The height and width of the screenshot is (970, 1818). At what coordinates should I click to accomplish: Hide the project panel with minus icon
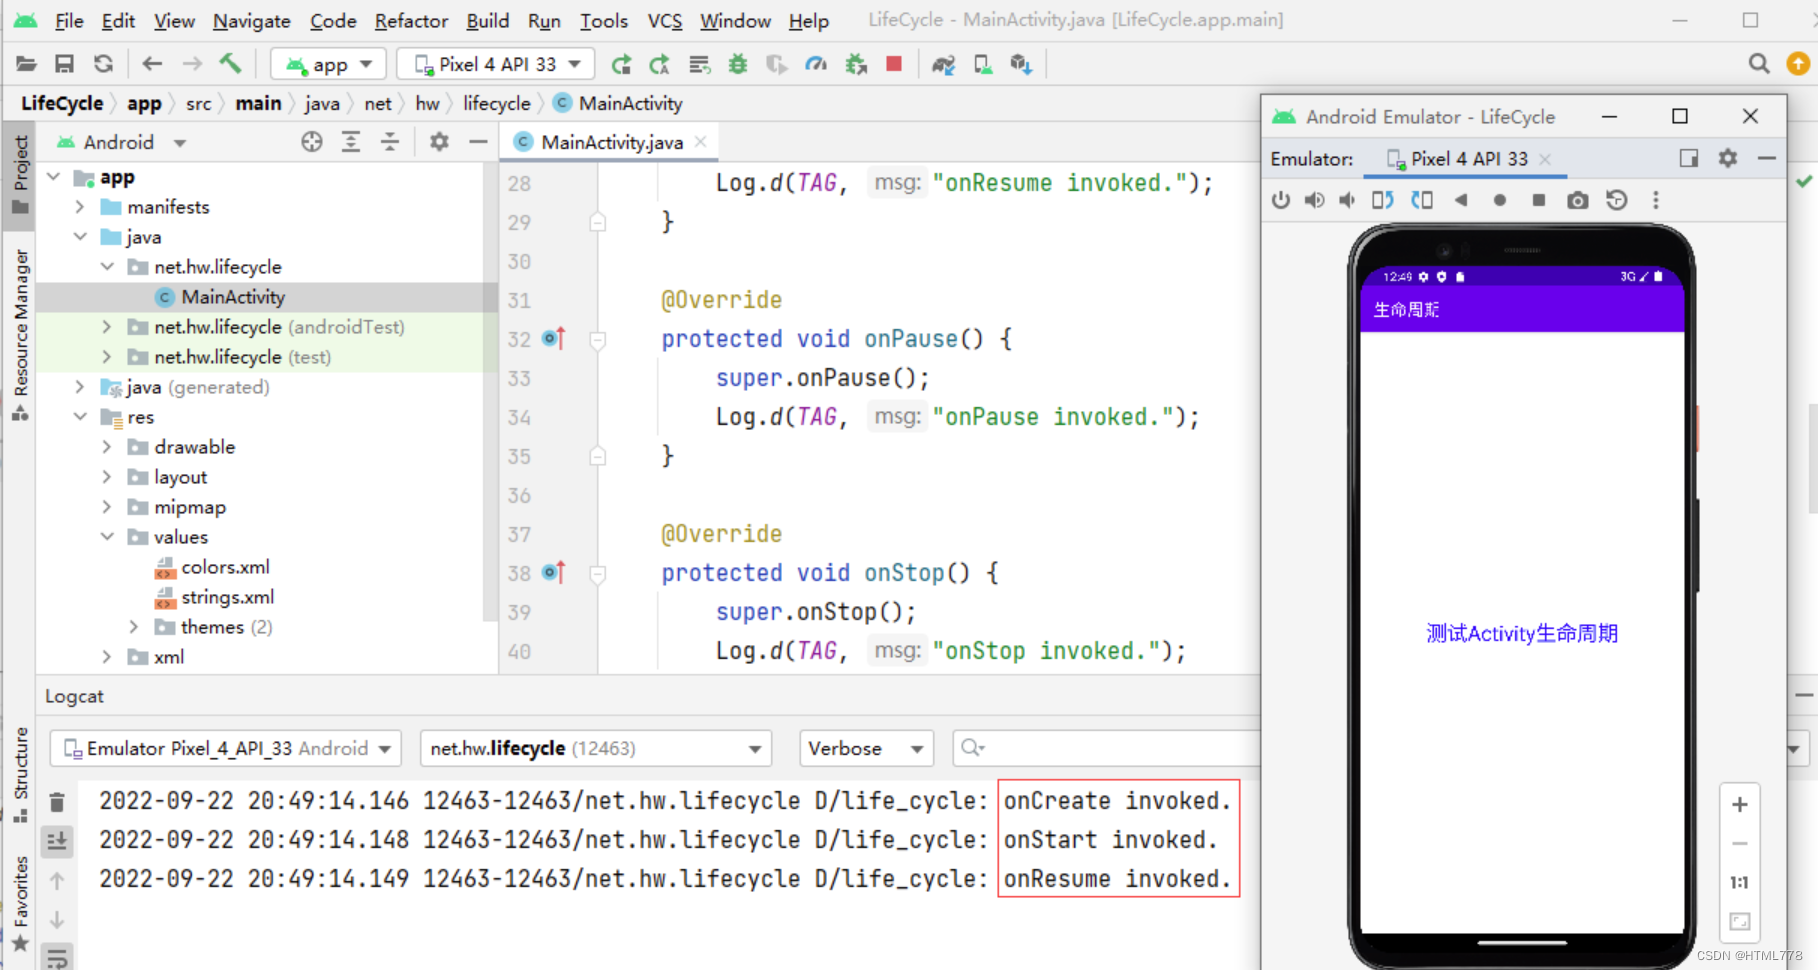[478, 142]
